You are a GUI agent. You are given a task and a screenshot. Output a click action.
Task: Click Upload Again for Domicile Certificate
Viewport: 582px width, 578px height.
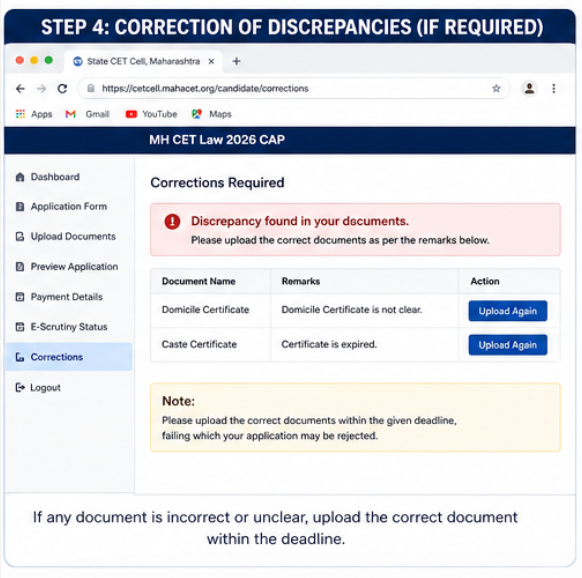coord(507,311)
